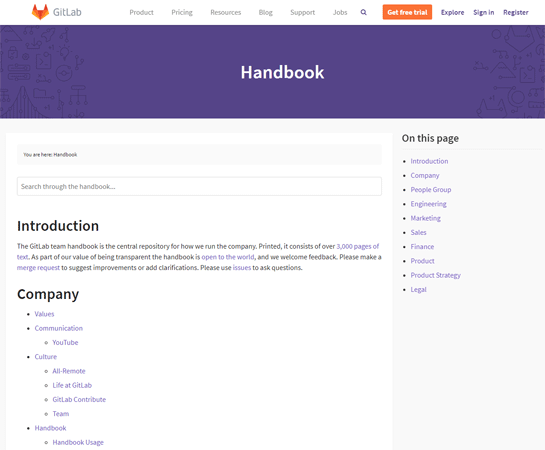The image size is (545, 450).
Task: Open the 'merge request' link
Action: [x=38, y=268]
